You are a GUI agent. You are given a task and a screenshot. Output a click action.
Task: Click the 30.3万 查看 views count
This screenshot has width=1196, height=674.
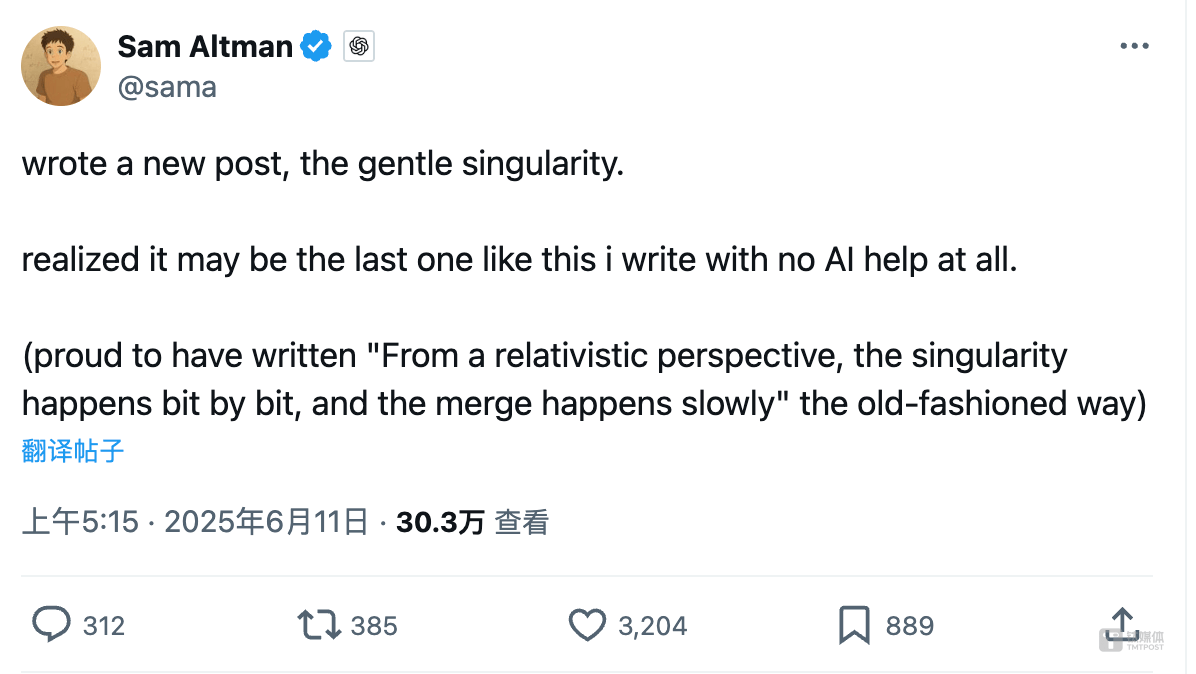pos(472,522)
